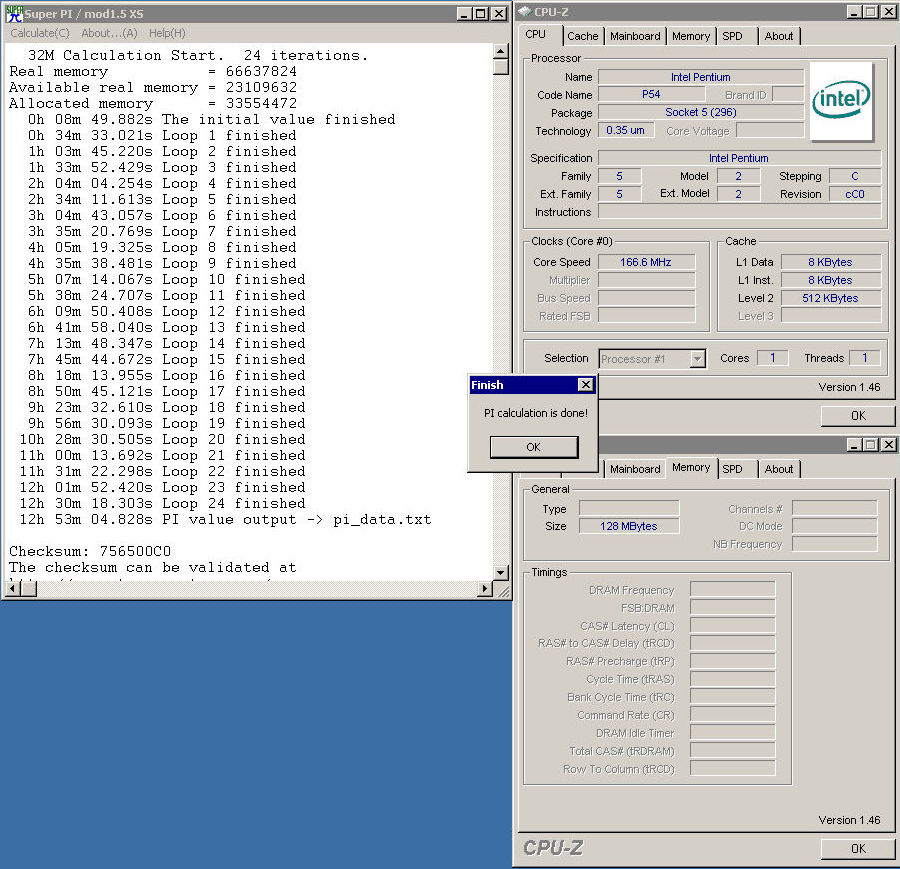Click the Stepping value 'C'
Screen dimensions: 900x869
[855, 176]
